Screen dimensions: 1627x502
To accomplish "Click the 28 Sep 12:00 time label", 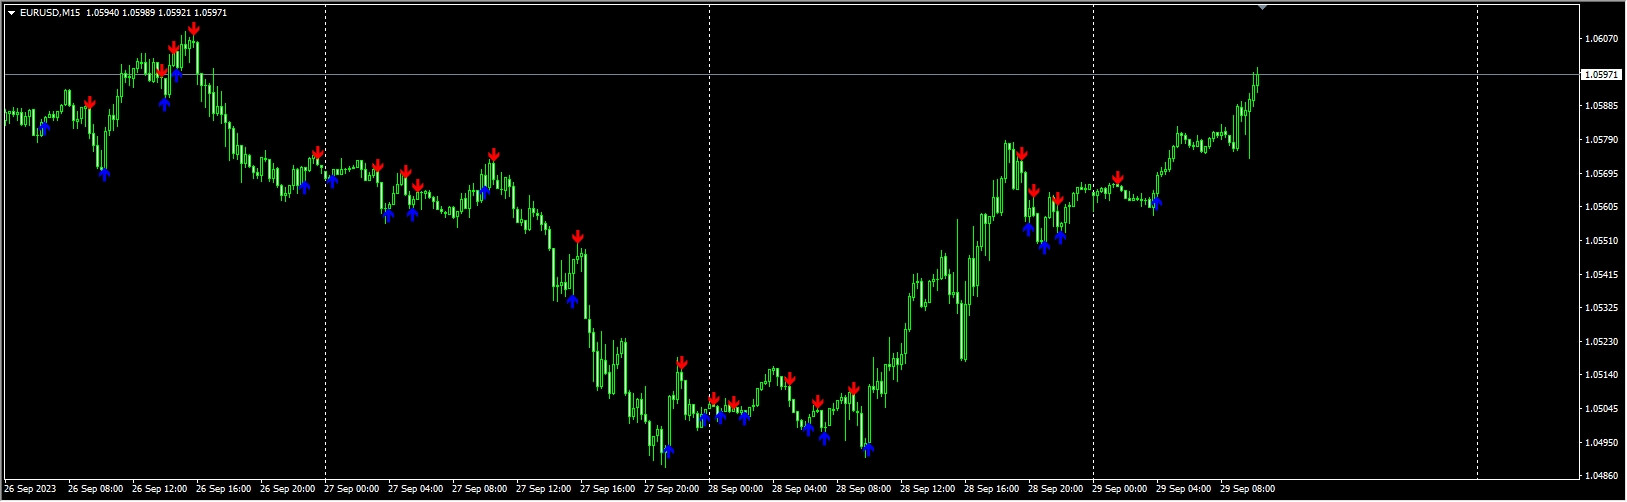I will [928, 490].
